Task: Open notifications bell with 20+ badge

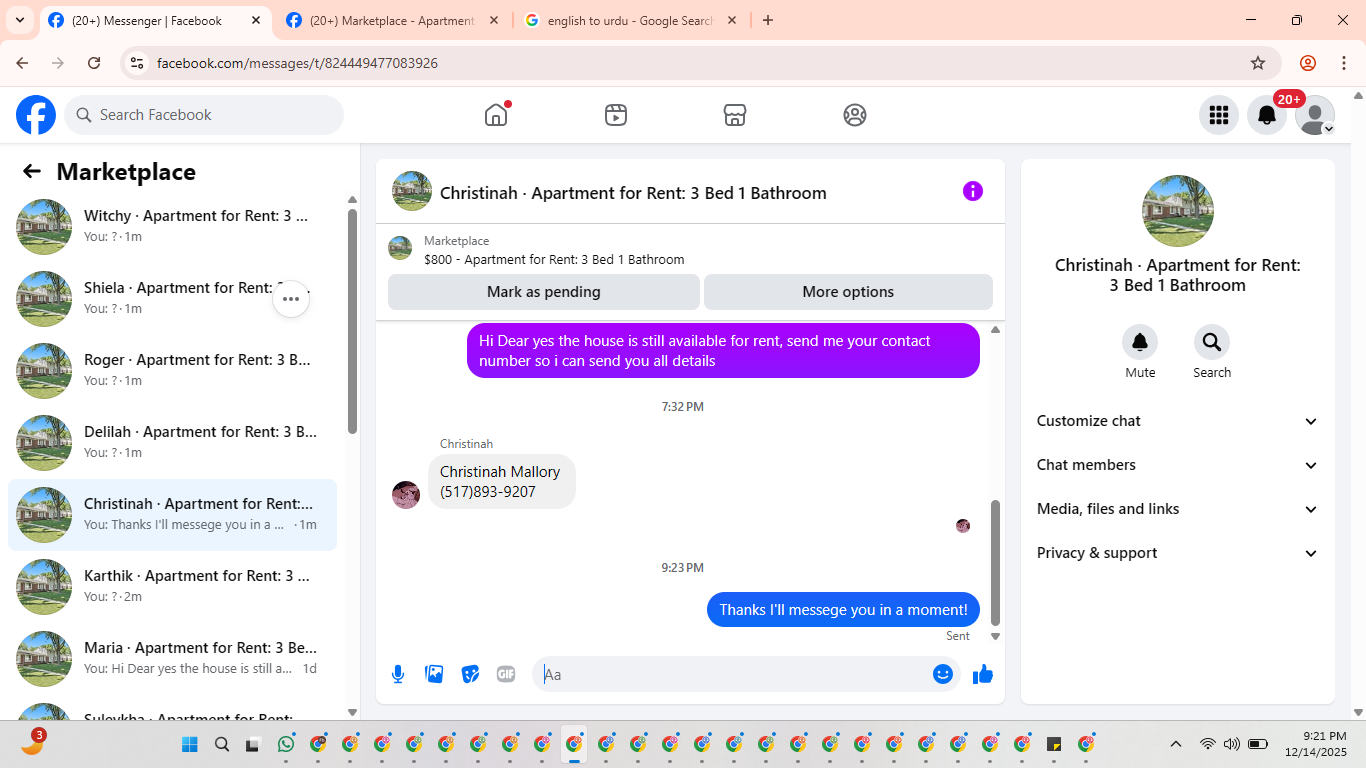Action: [1267, 115]
